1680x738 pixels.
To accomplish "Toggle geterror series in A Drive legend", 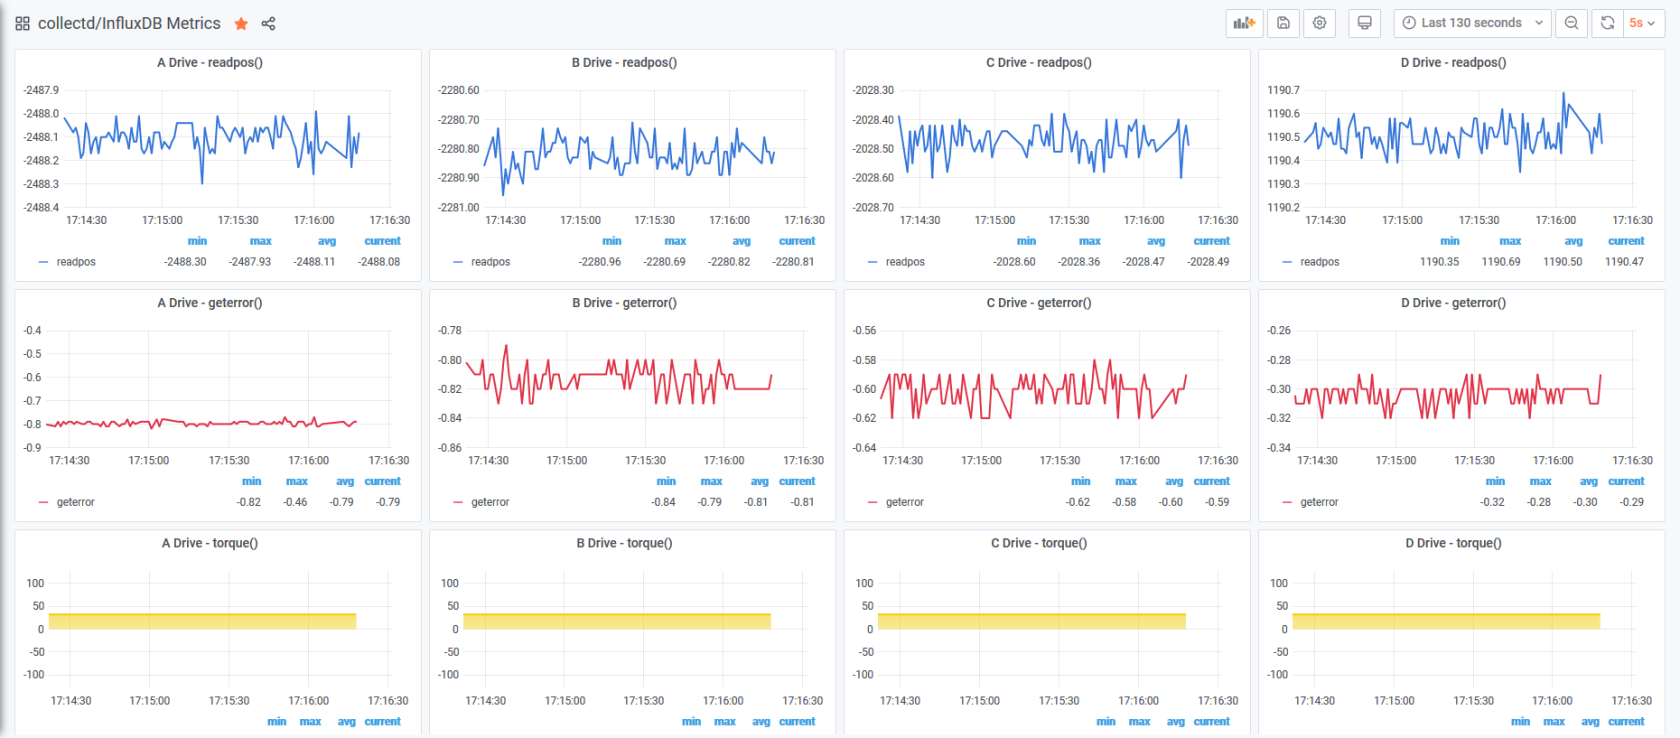I will [x=76, y=502].
